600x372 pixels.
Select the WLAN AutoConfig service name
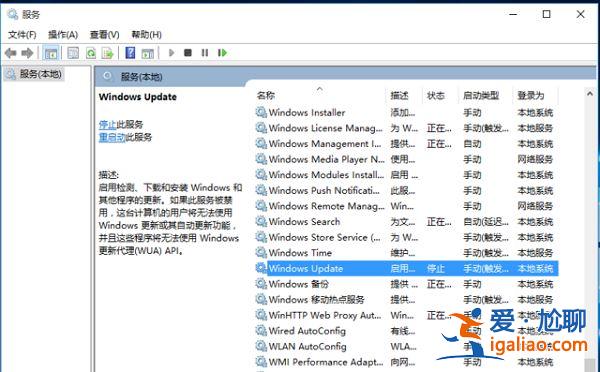pos(308,347)
